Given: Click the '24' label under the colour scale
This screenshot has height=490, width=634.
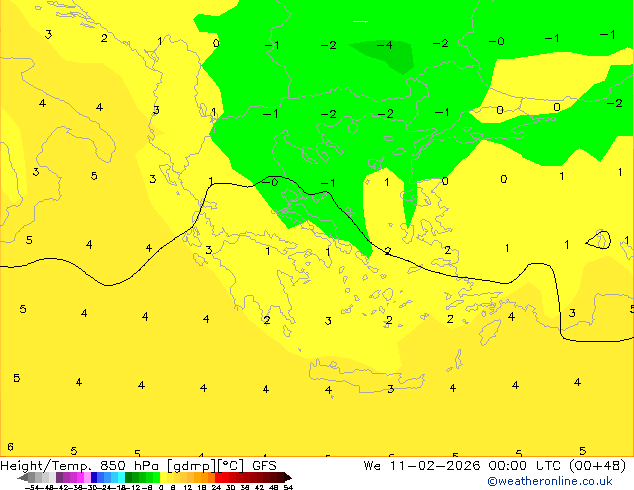Looking at the screenshot, I should click(x=216, y=487).
